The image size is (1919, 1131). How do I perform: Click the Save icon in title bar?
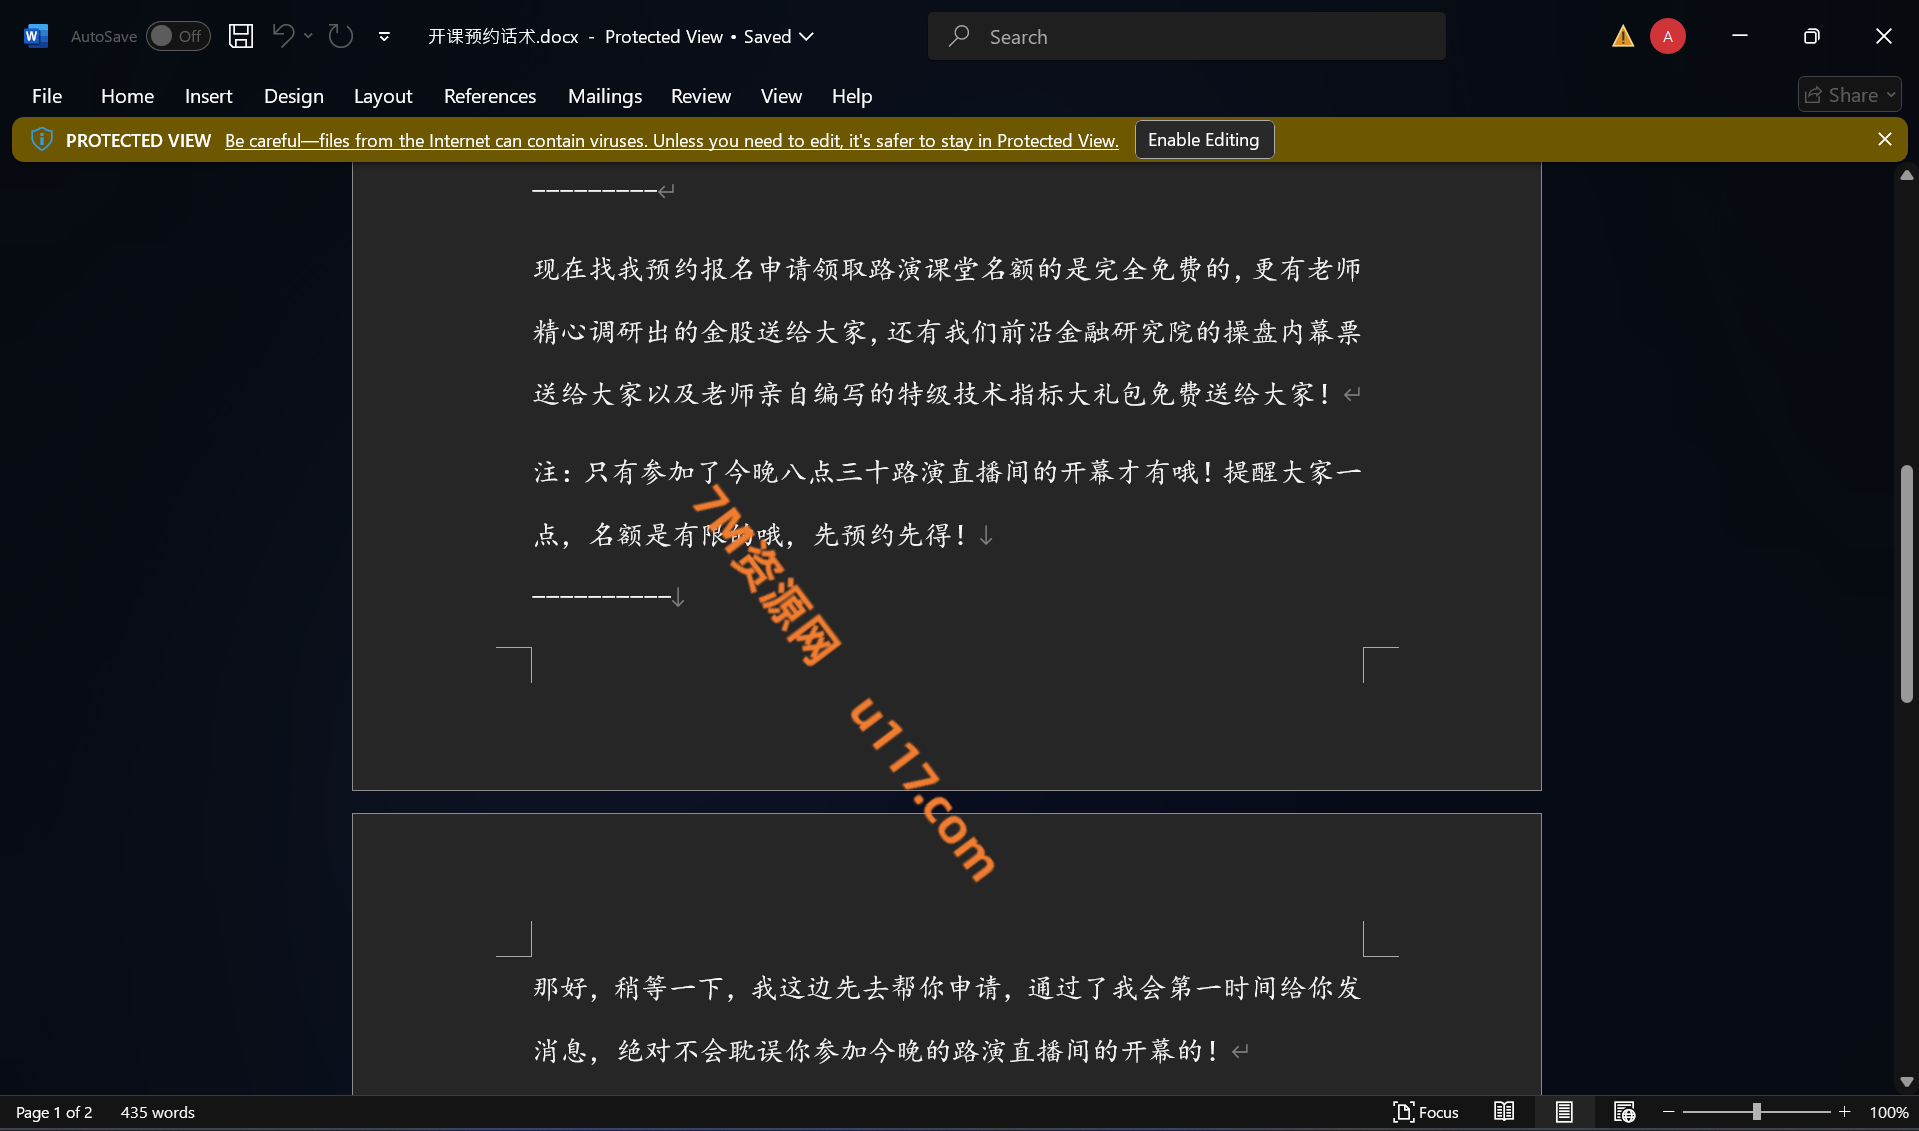click(x=241, y=37)
